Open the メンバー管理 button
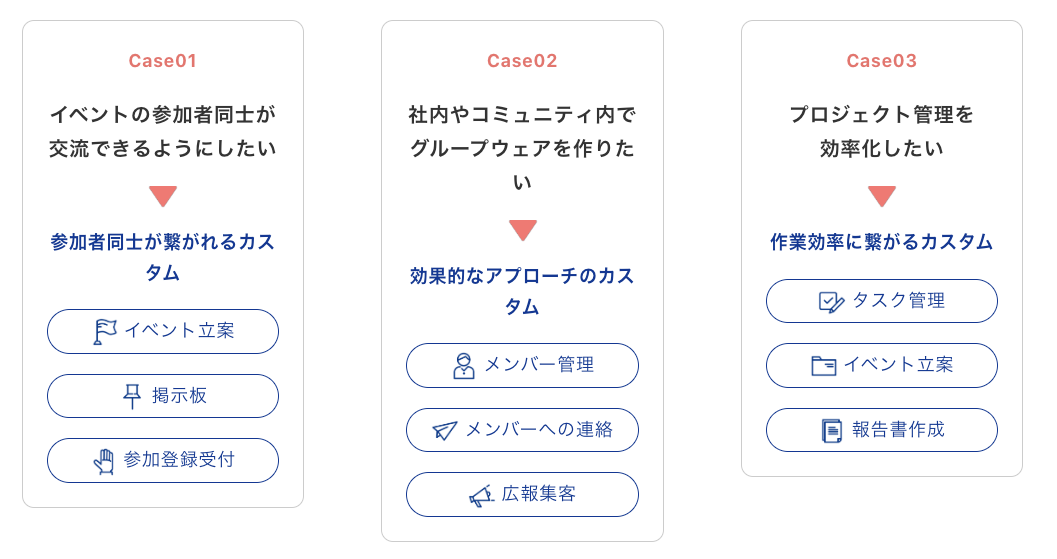The image size is (1057, 559). [x=522, y=366]
